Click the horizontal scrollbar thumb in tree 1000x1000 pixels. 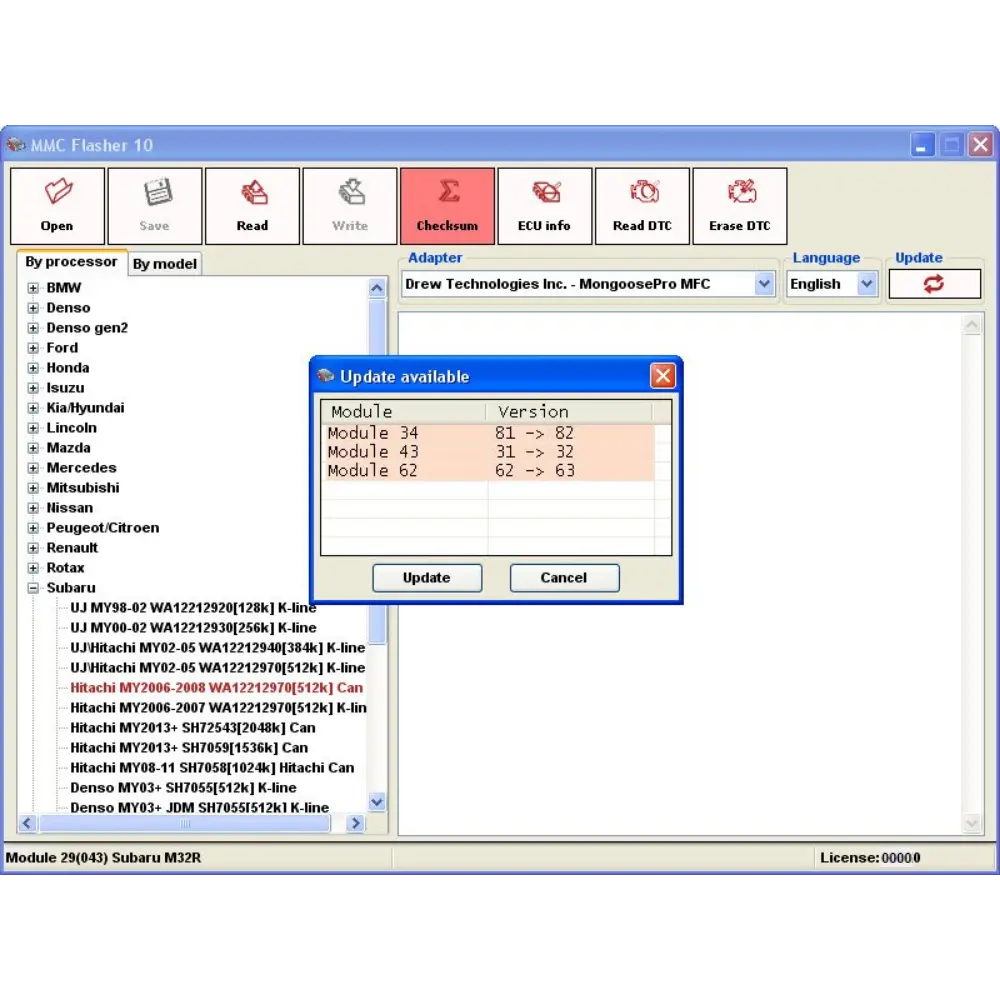click(185, 823)
